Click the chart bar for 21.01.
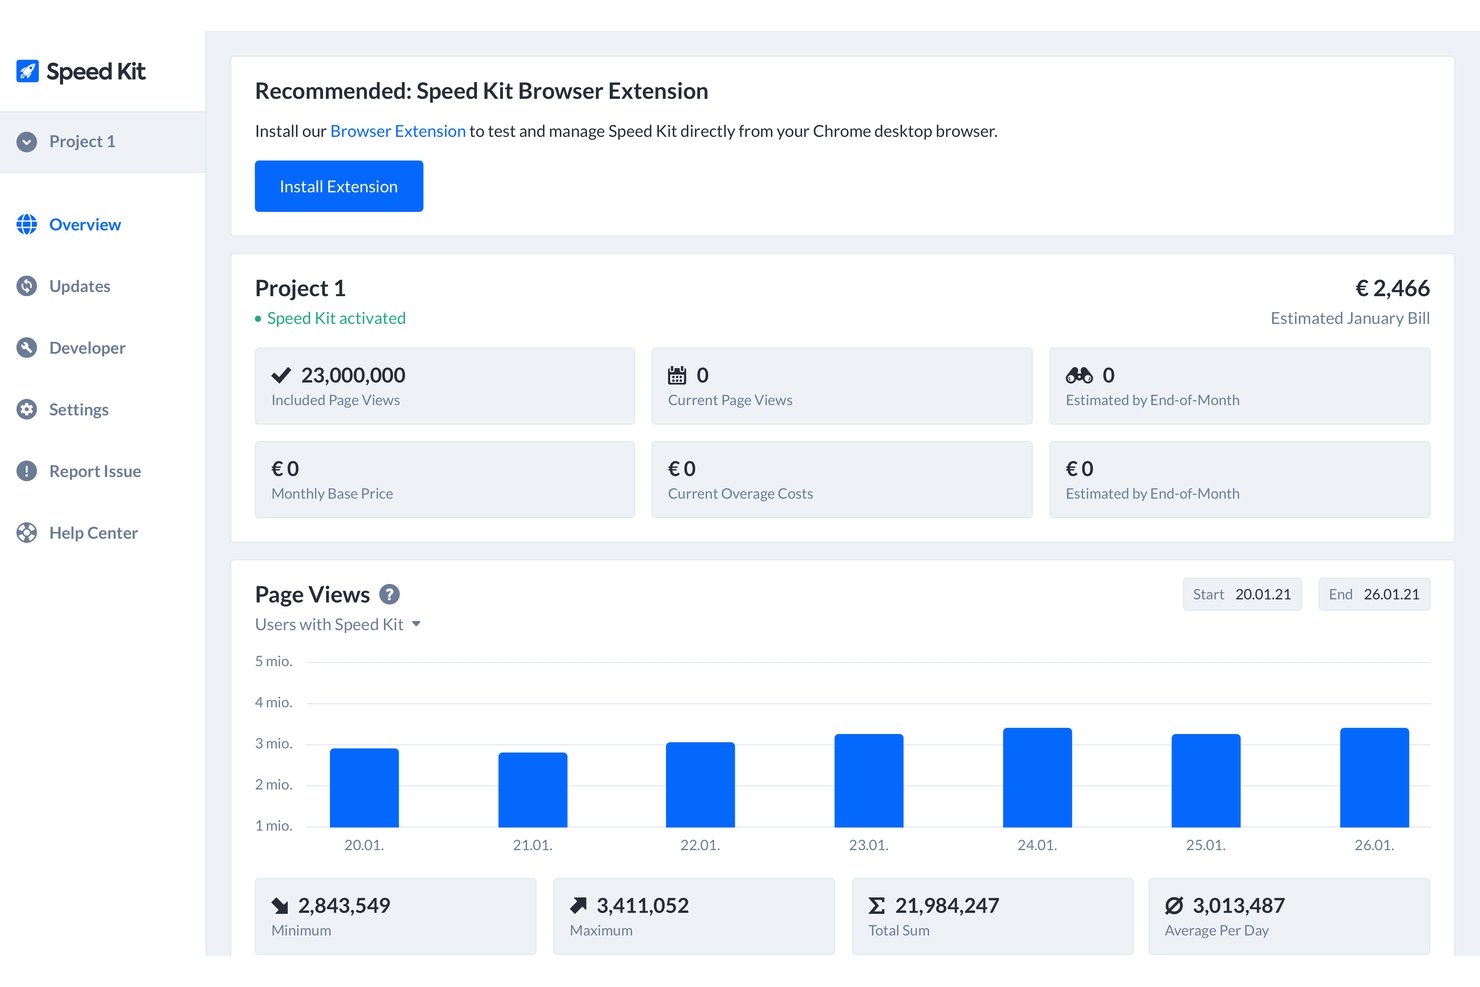Viewport: 1480px width, 987px height. (533, 790)
